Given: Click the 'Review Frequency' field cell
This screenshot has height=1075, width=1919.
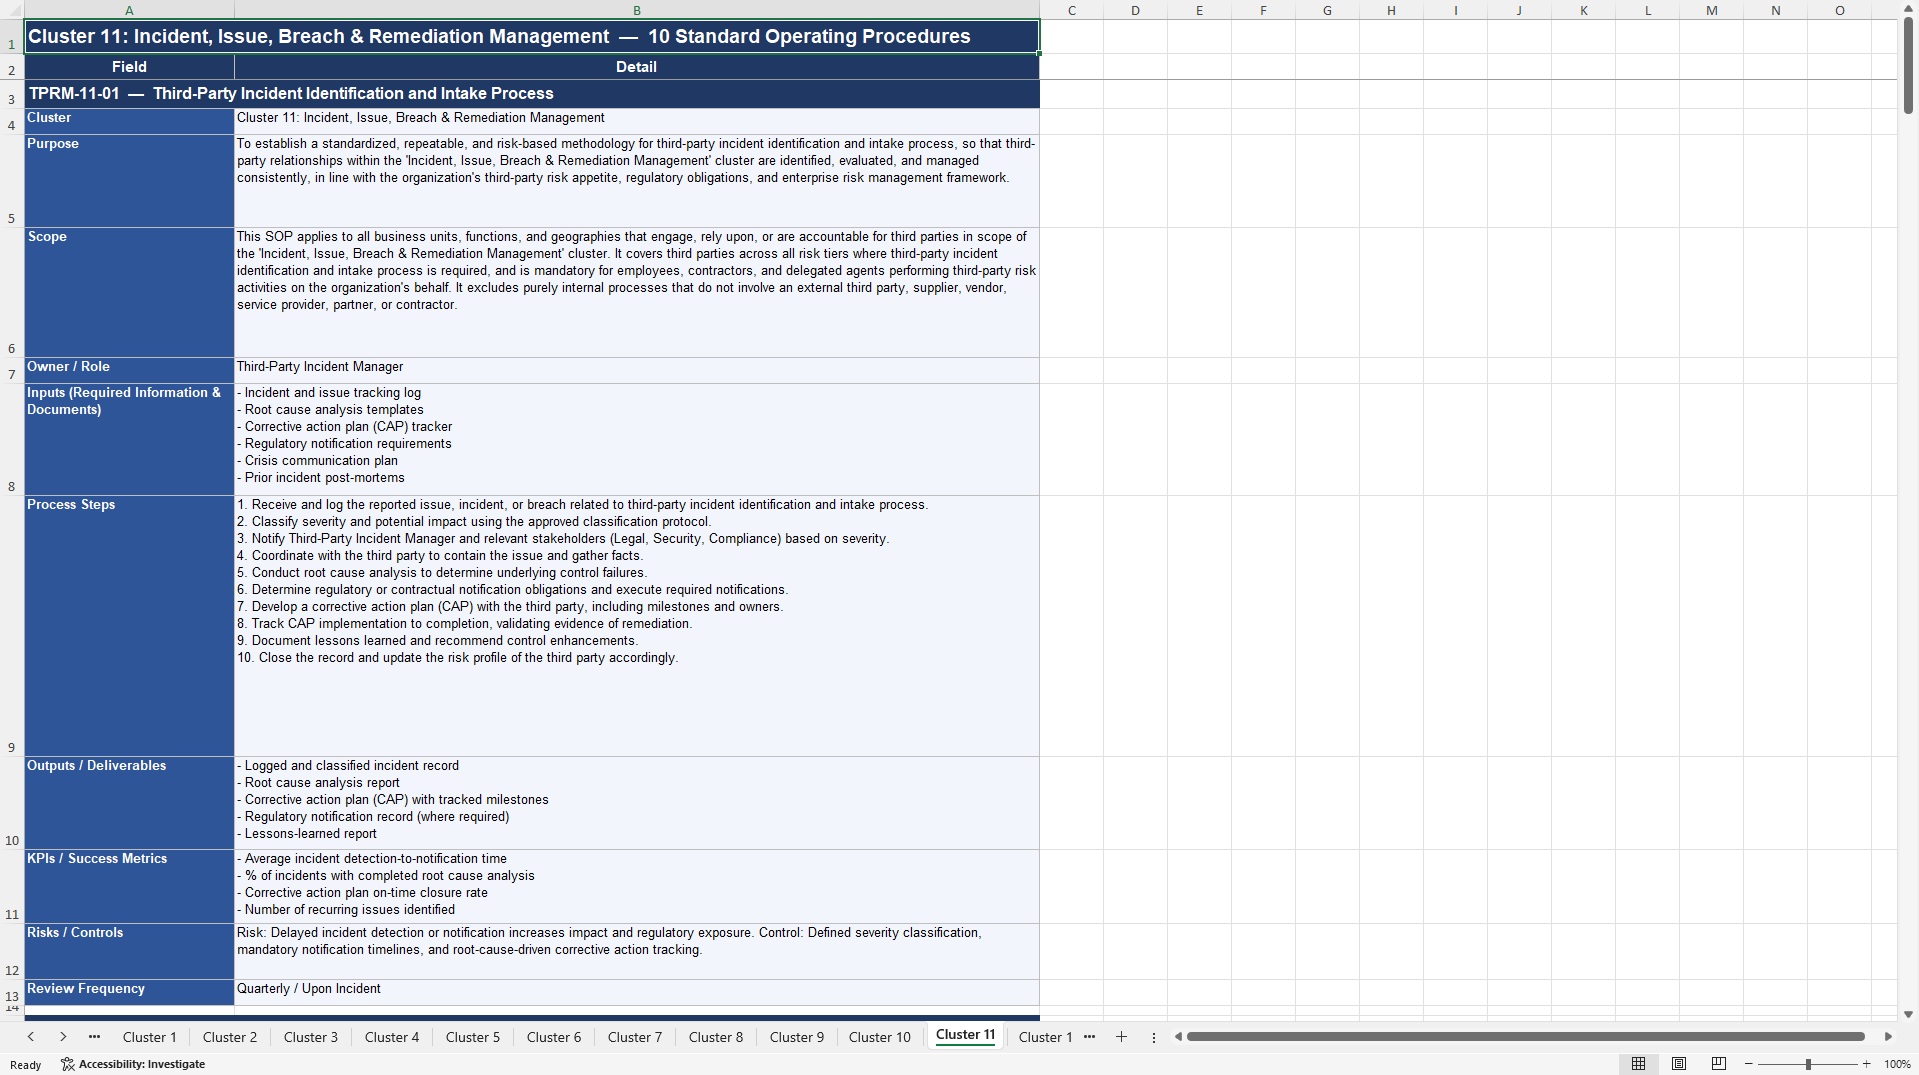Looking at the screenshot, I should (x=129, y=992).
